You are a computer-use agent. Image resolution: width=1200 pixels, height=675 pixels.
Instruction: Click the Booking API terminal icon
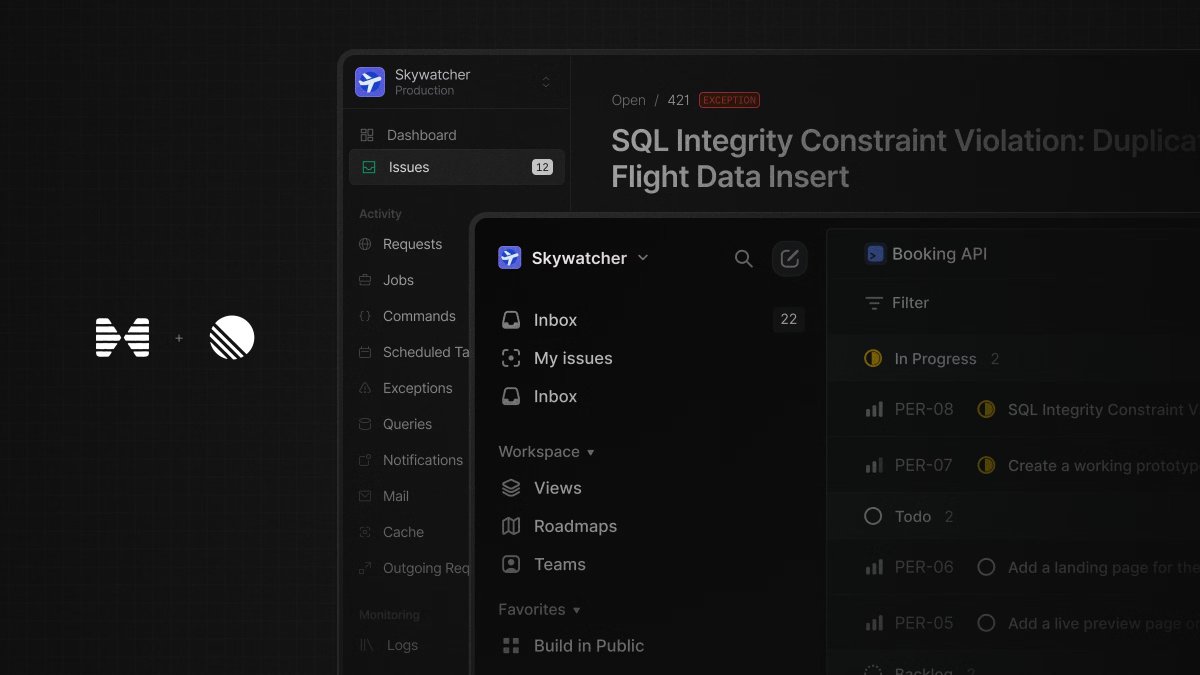click(x=875, y=254)
